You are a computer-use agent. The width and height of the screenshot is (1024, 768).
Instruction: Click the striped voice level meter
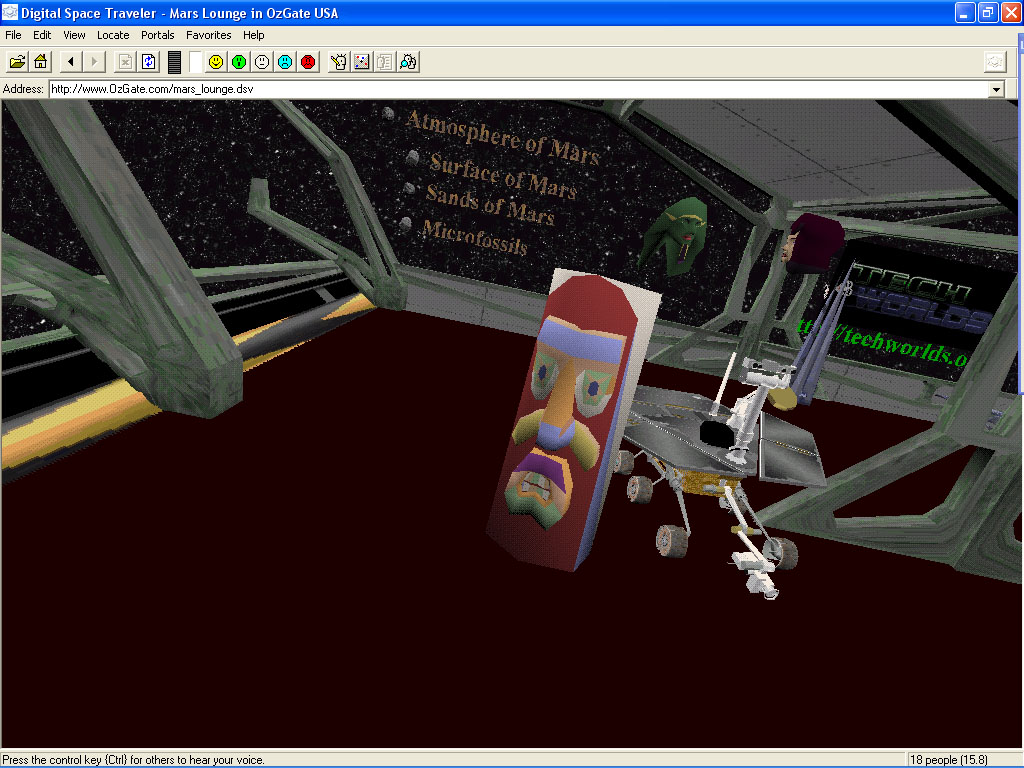pos(174,62)
